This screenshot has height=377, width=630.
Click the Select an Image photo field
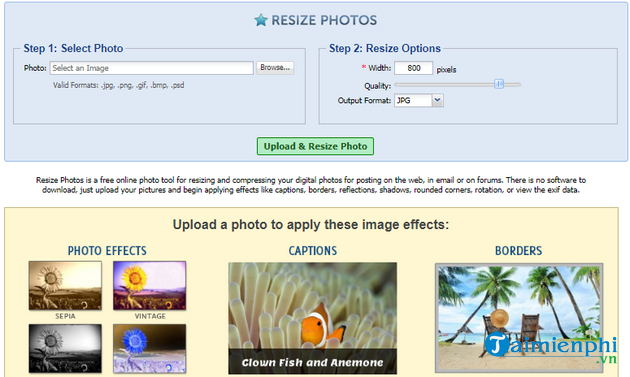tap(152, 68)
